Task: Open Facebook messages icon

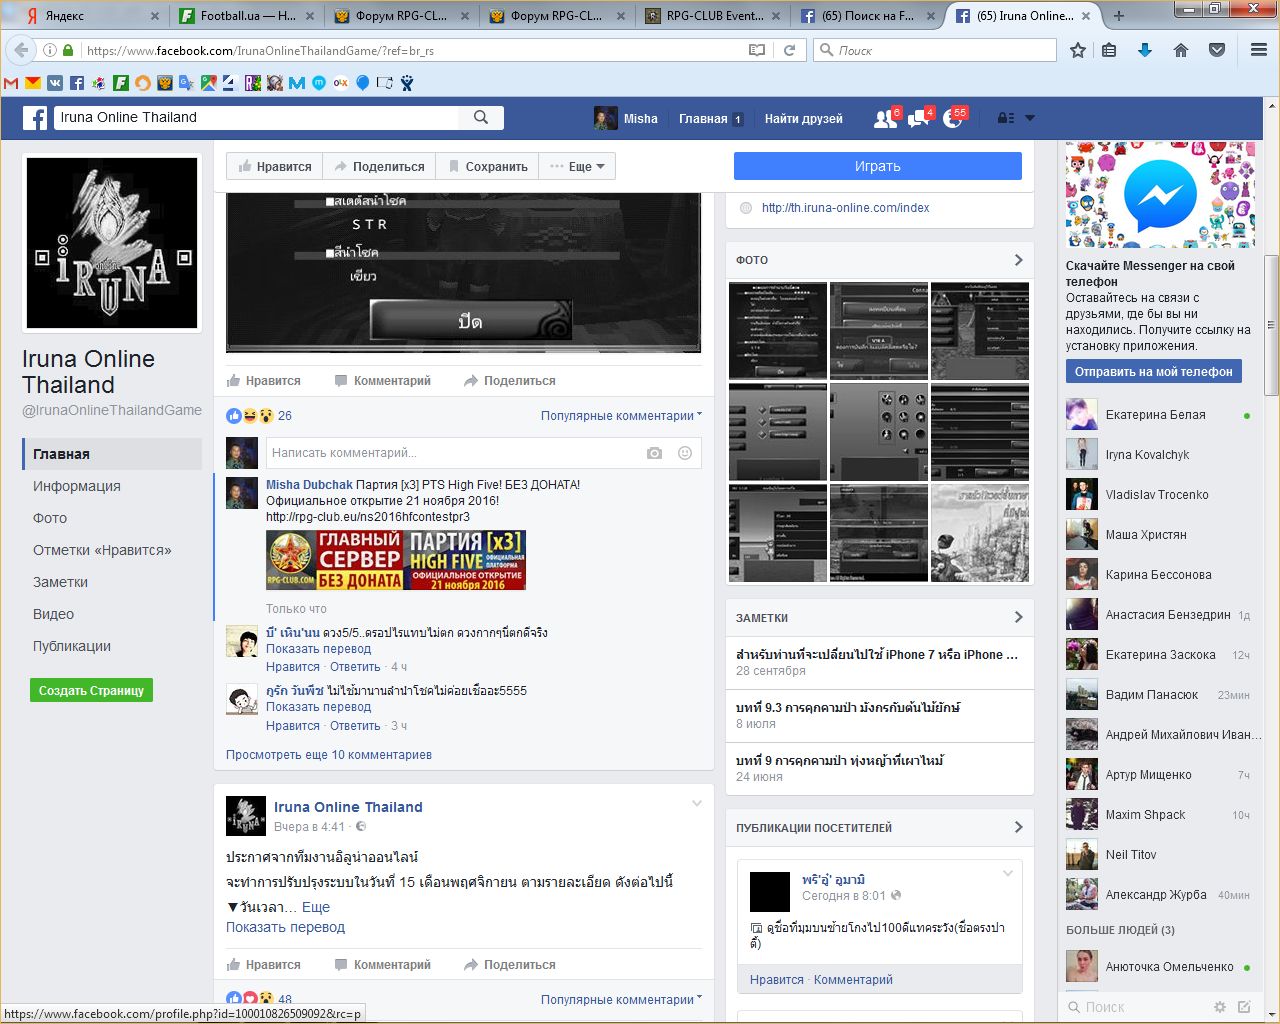Action: pyautogui.click(x=919, y=118)
